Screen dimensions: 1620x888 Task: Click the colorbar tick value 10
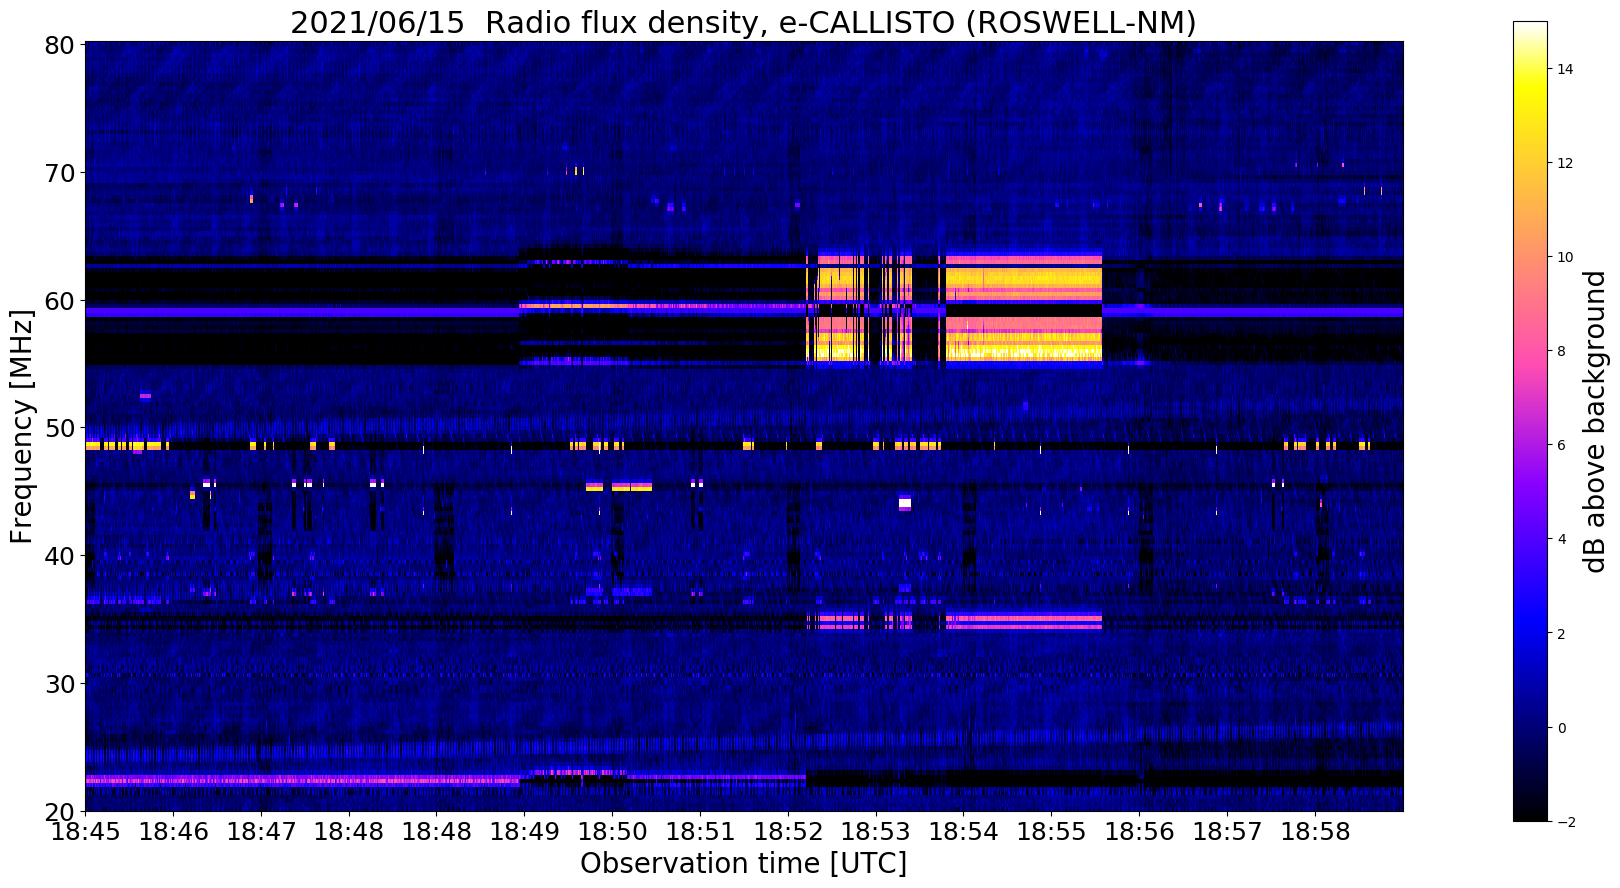pyautogui.click(x=1566, y=257)
